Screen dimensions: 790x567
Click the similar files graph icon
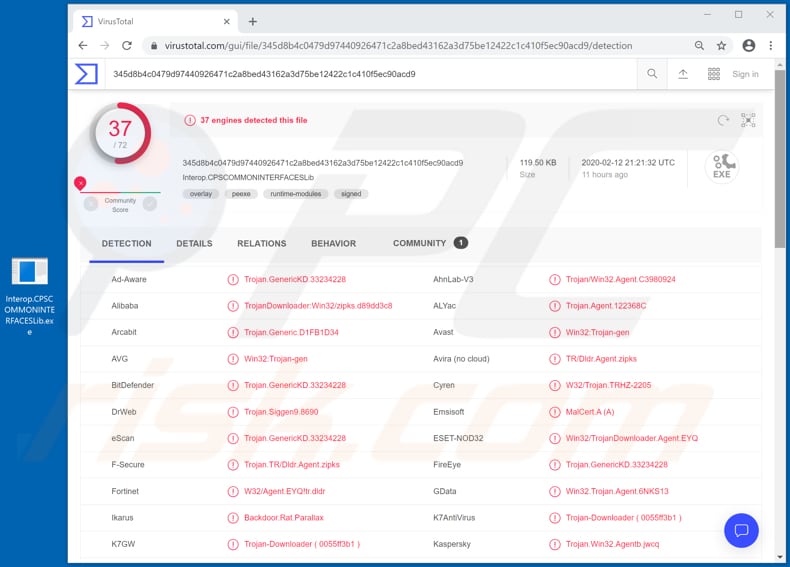pos(748,120)
